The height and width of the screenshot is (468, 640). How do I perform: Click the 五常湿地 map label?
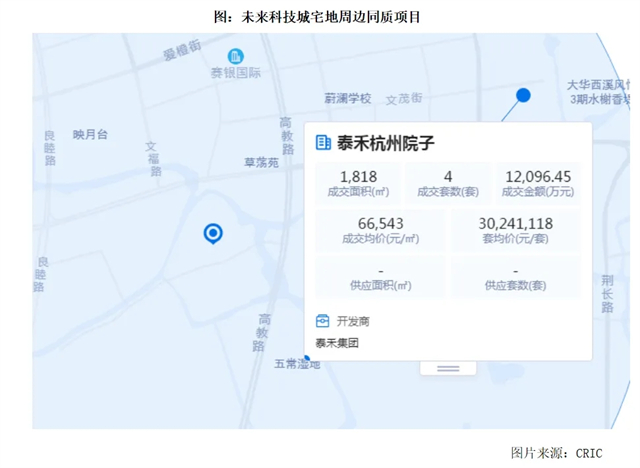(297, 364)
